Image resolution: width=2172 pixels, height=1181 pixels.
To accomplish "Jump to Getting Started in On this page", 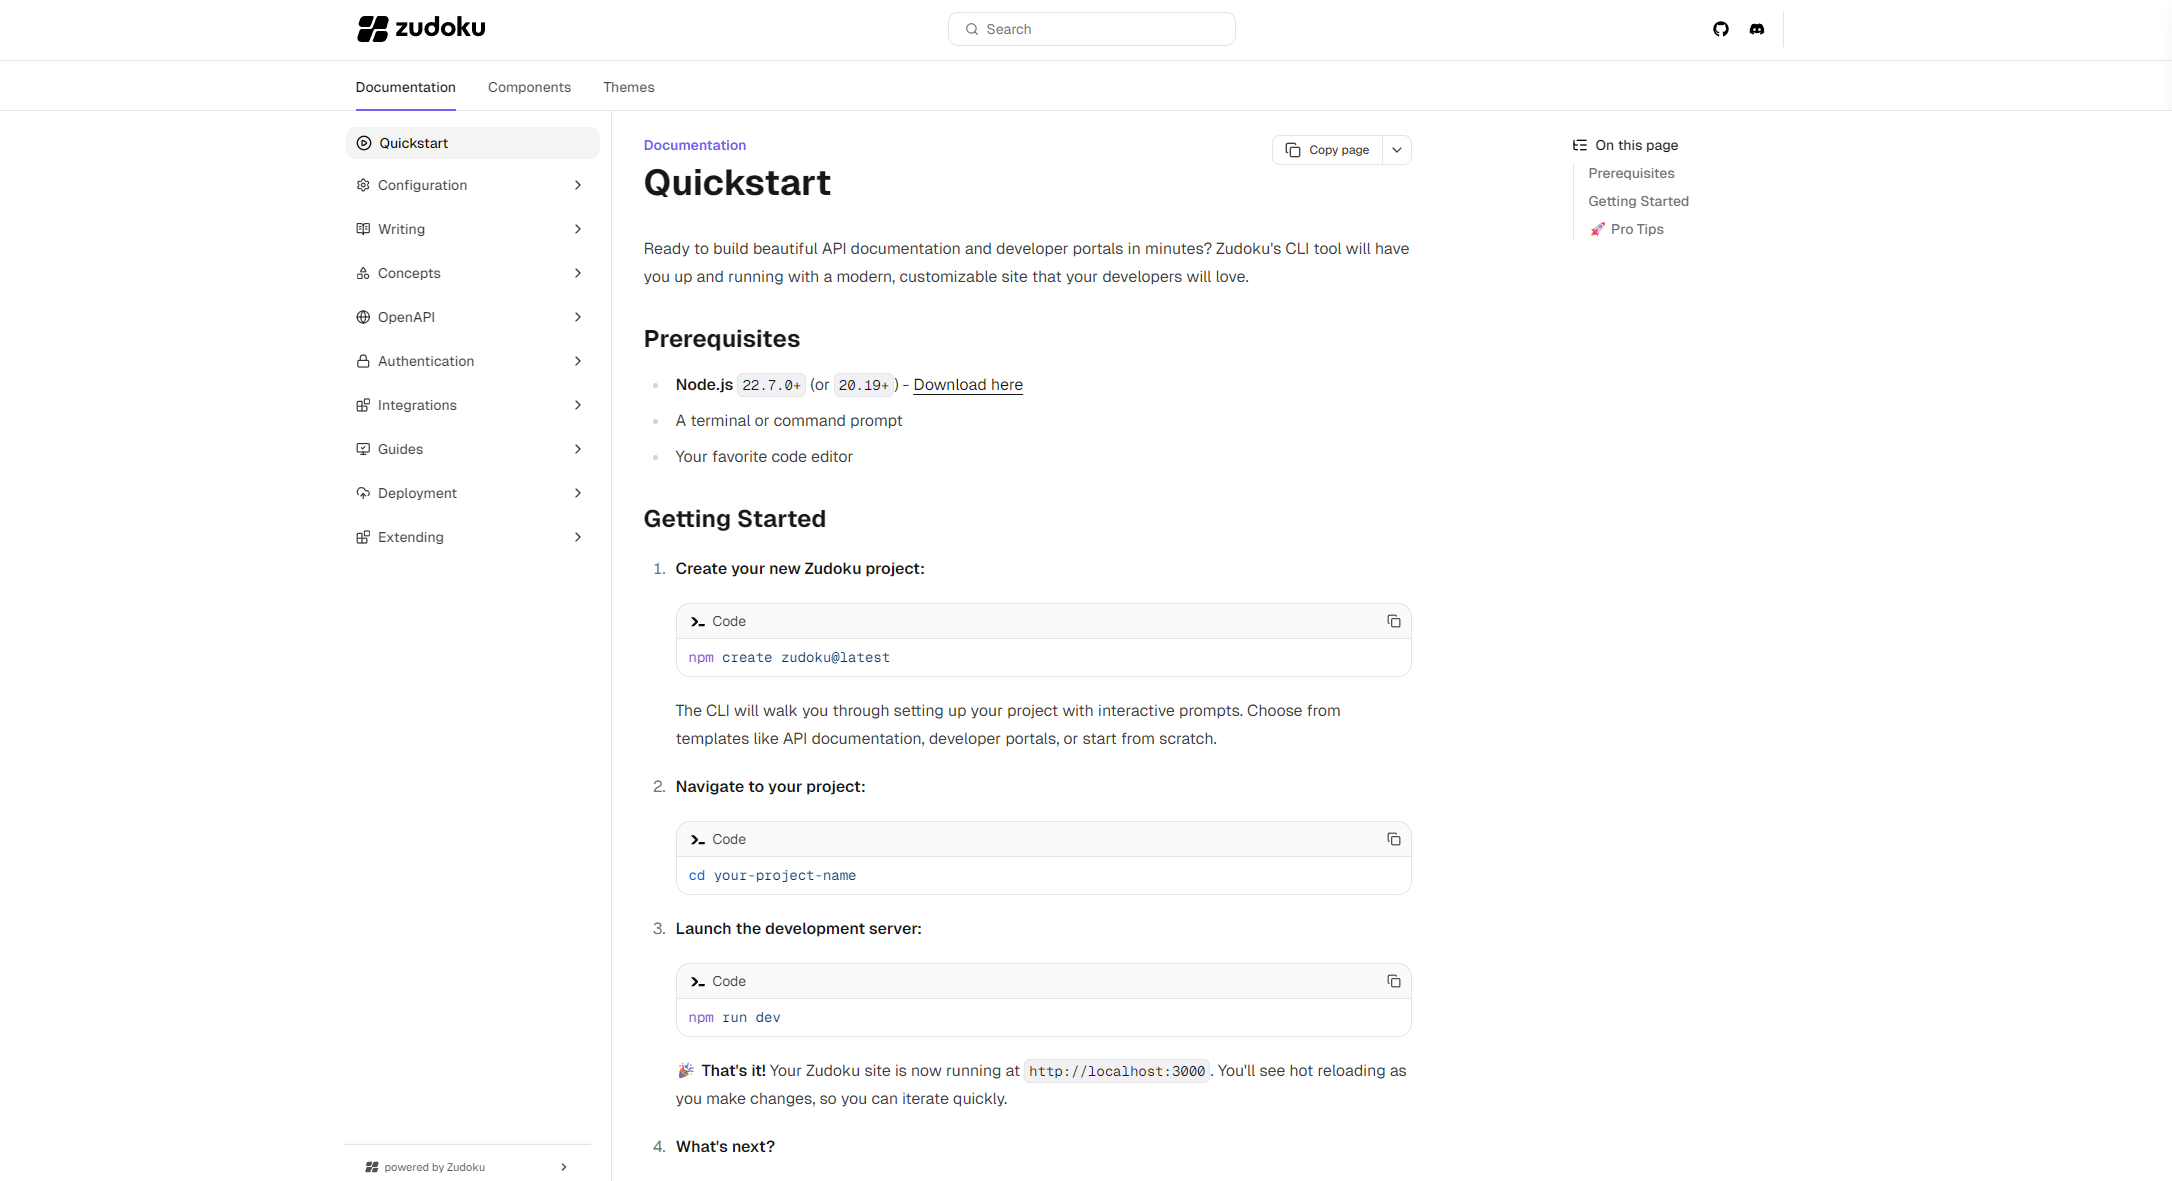I will click(x=1638, y=201).
